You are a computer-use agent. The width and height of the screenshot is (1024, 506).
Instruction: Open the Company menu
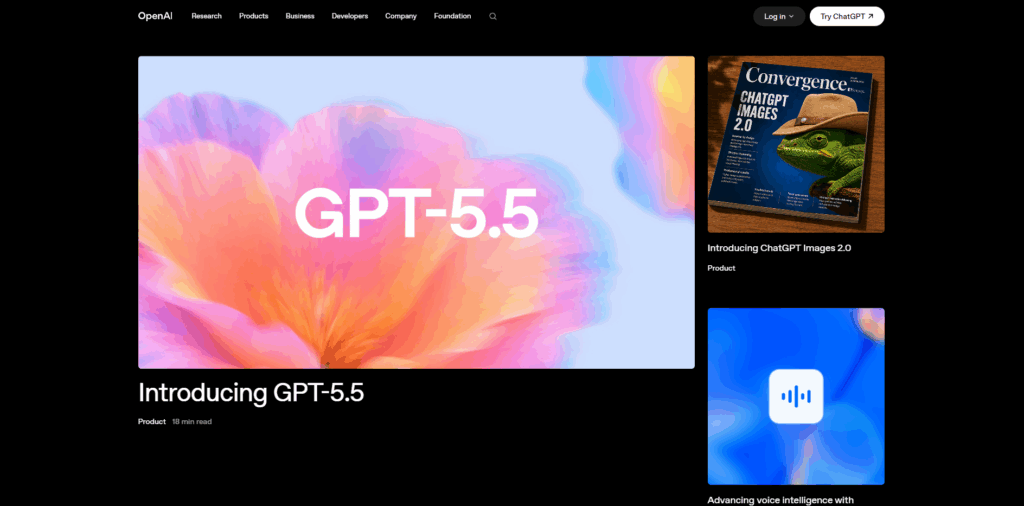401,16
